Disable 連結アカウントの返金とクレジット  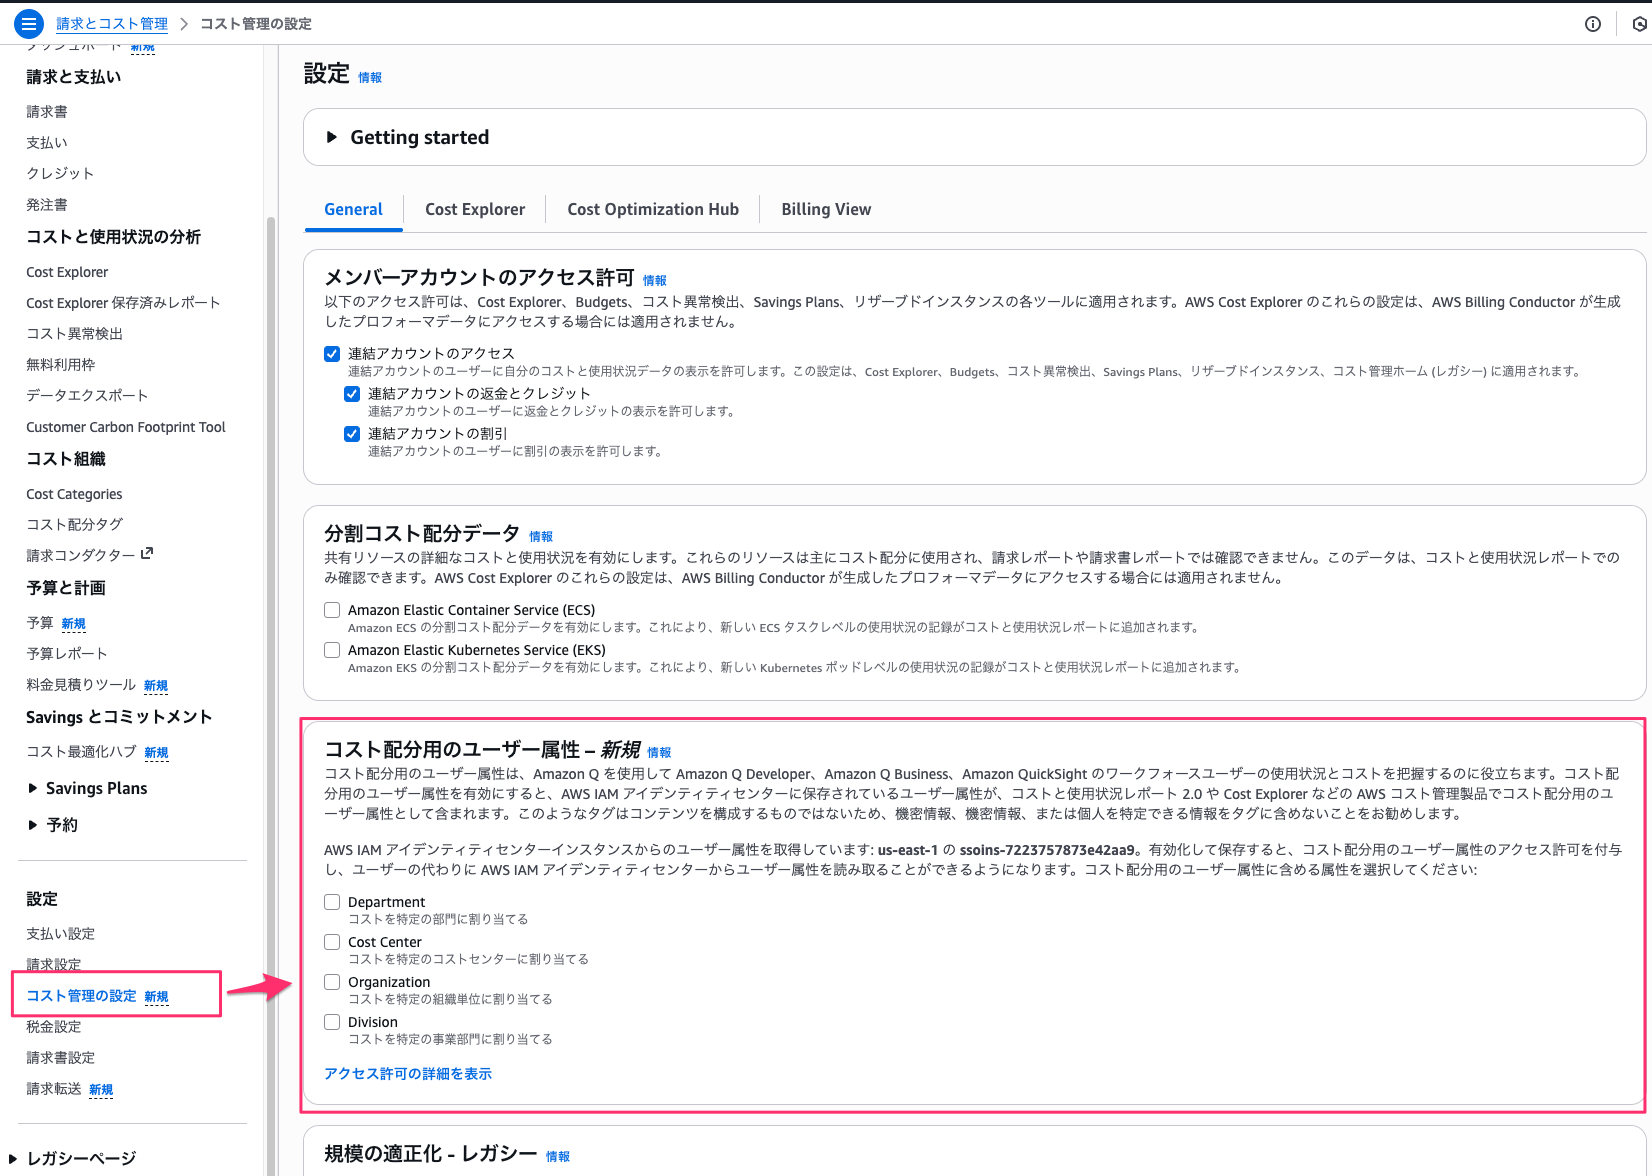tap(352, 393)
